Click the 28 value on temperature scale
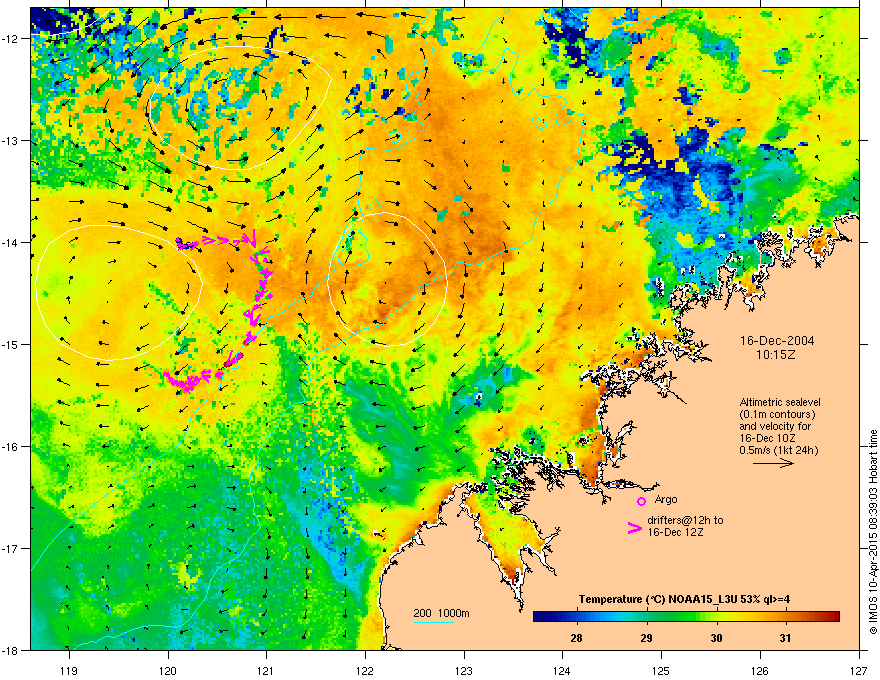This screenshot has width=880, height=680. [x=576, y=638]
